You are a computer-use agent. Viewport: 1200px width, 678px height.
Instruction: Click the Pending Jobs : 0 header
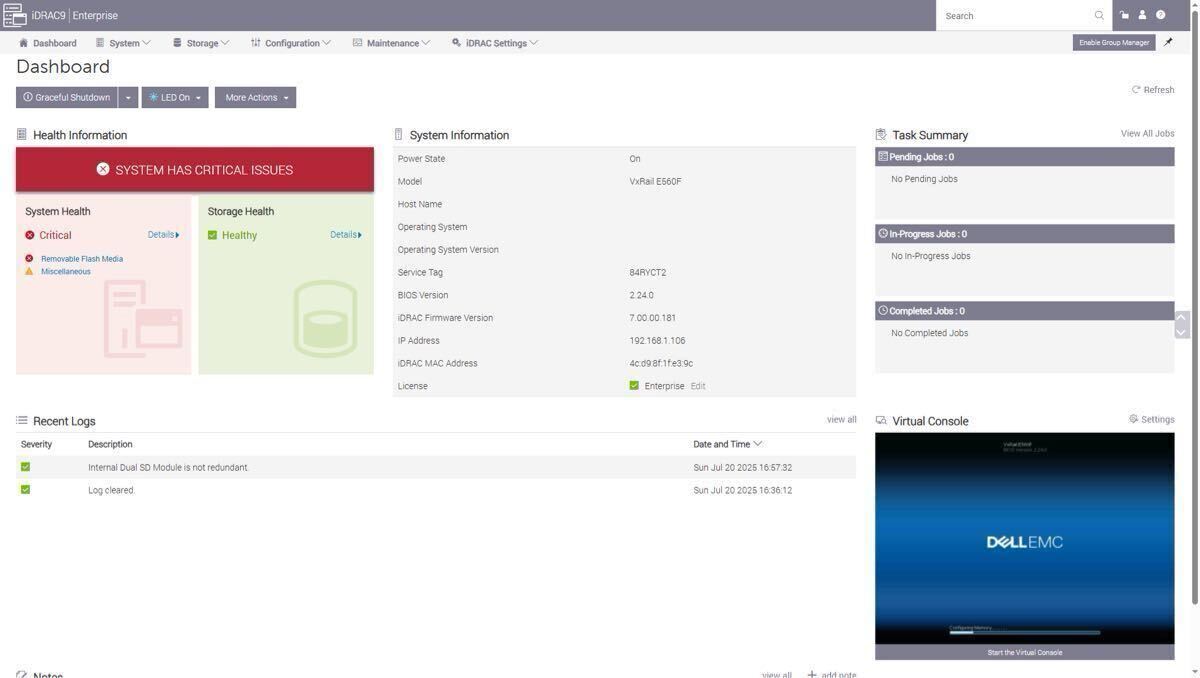[x=1025, y=157]
